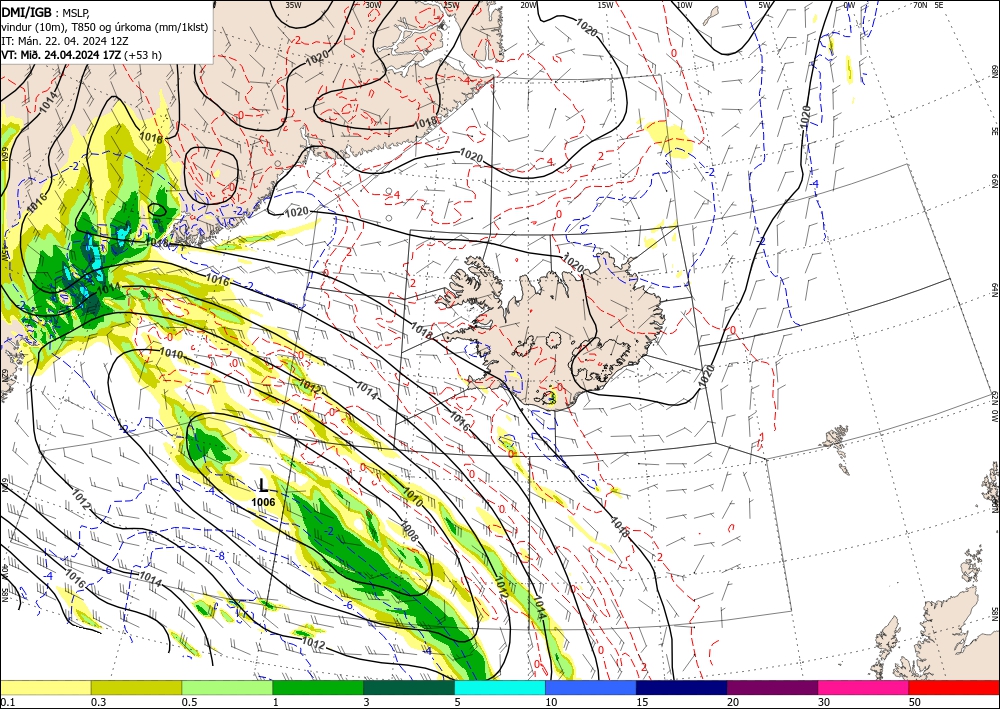The width and height of the screenshot is (1000, 709).
Task: Click the '70N 5E' corner label
Action: click(928, 4)
